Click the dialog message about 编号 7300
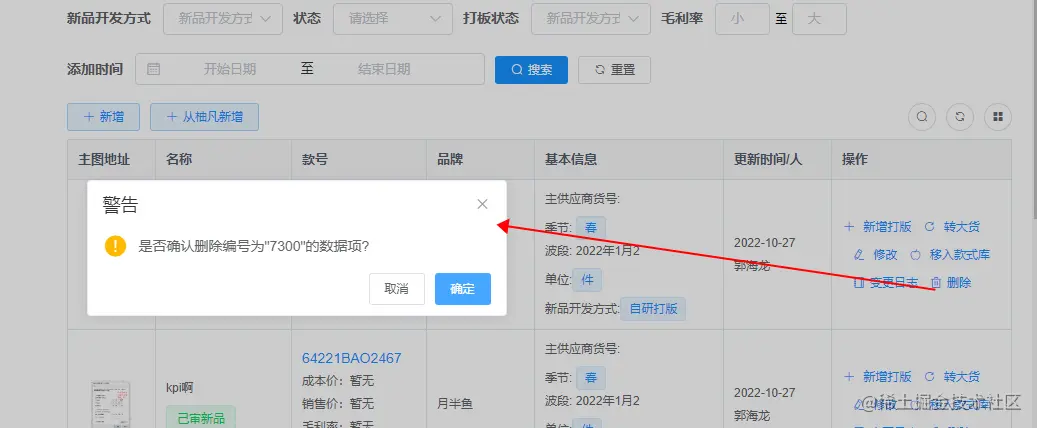Screen dimensions: 1037x428 [253, 247]
